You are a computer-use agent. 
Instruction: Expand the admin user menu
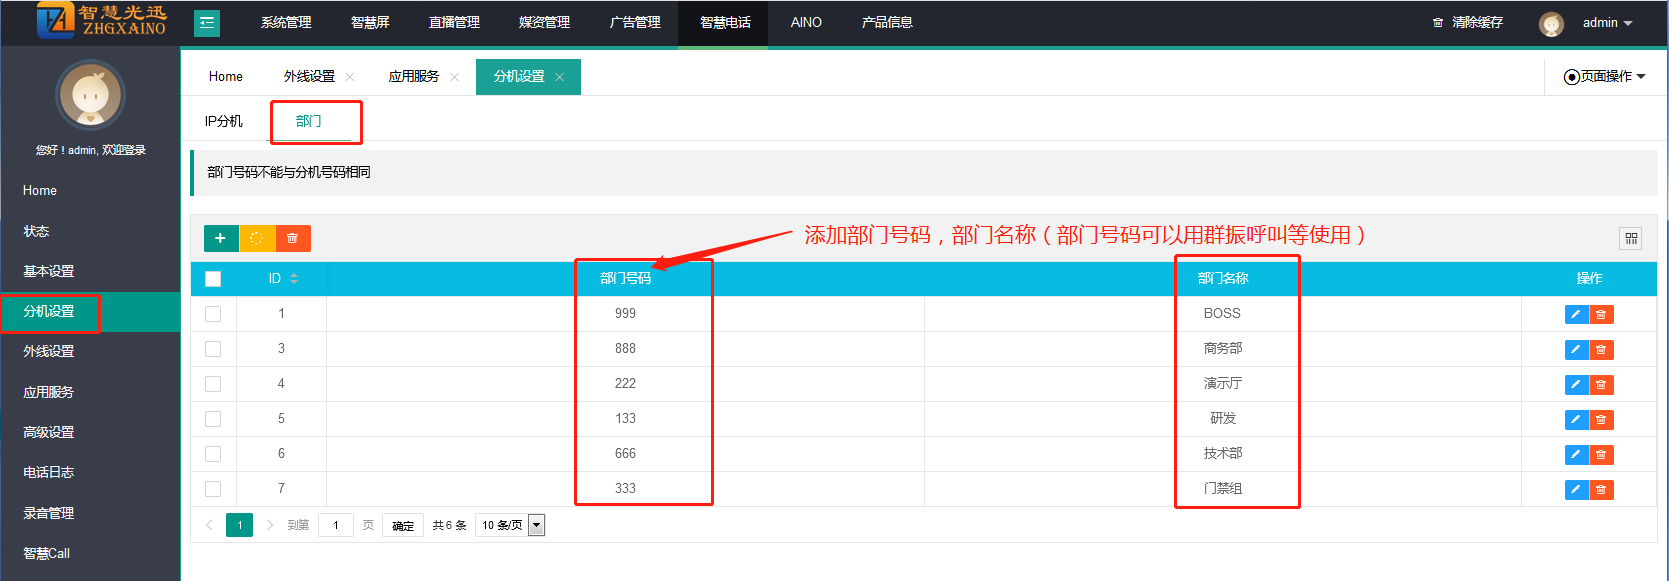tap(1606, 22)
